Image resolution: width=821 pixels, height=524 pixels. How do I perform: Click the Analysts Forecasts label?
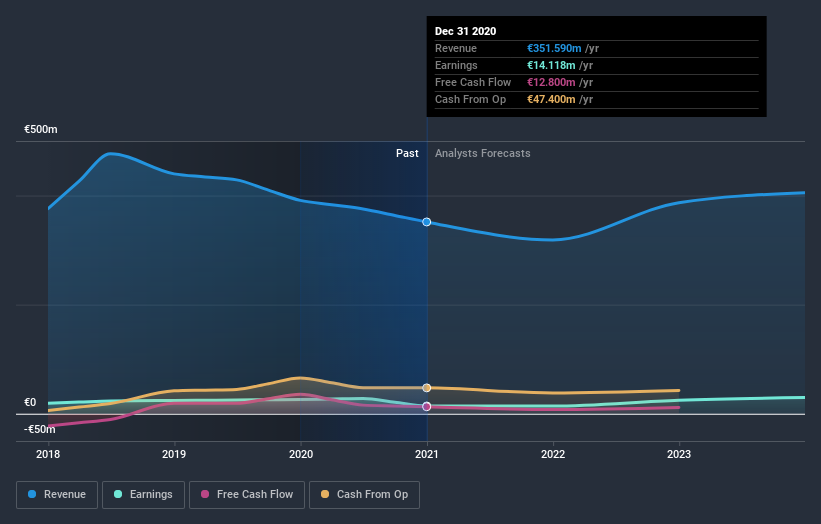pos(483,153)
